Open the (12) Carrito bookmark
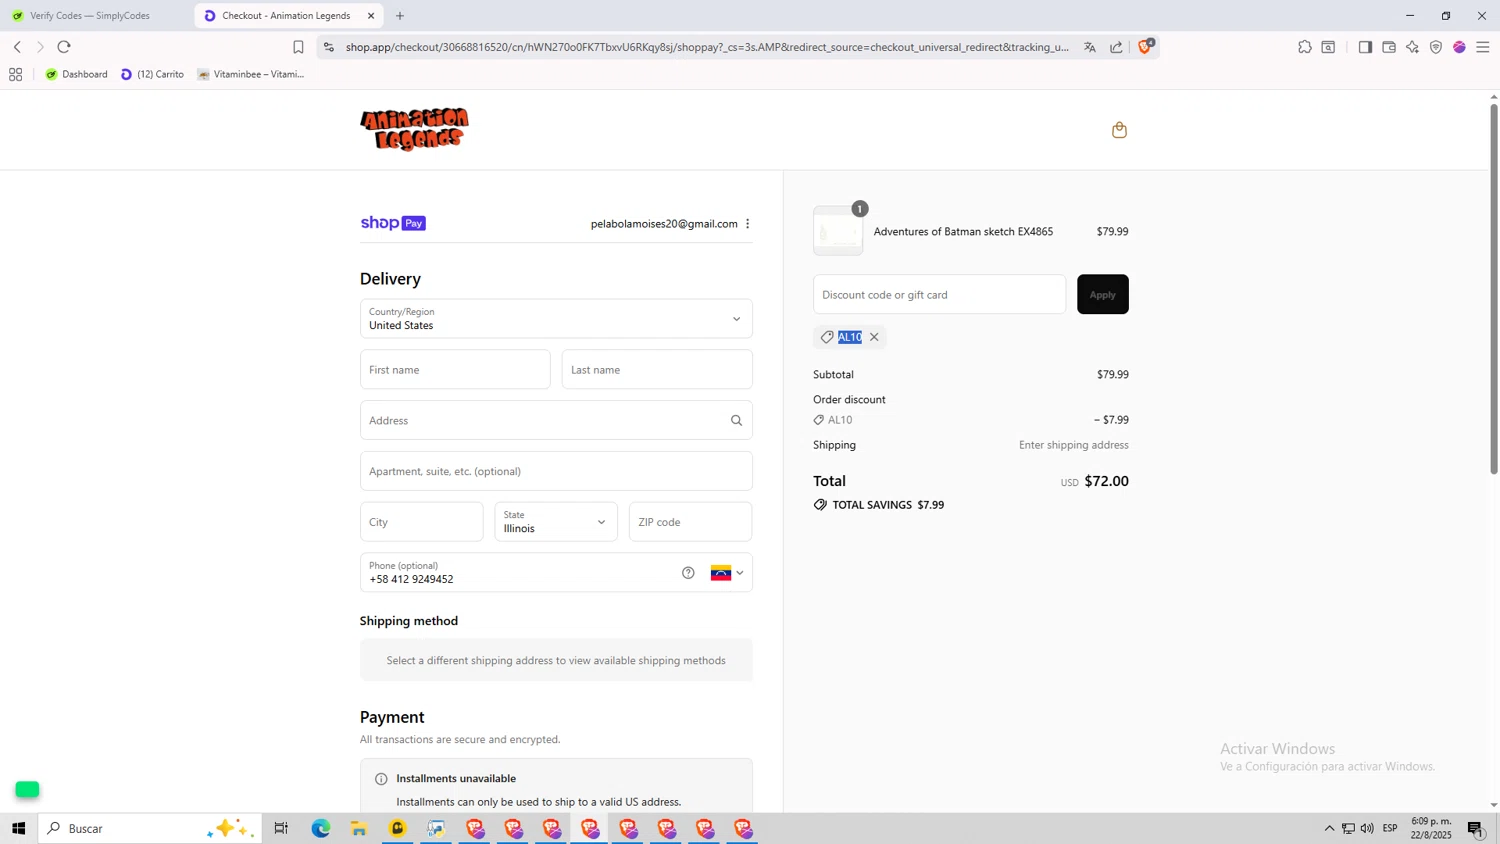 coord(152,74)
